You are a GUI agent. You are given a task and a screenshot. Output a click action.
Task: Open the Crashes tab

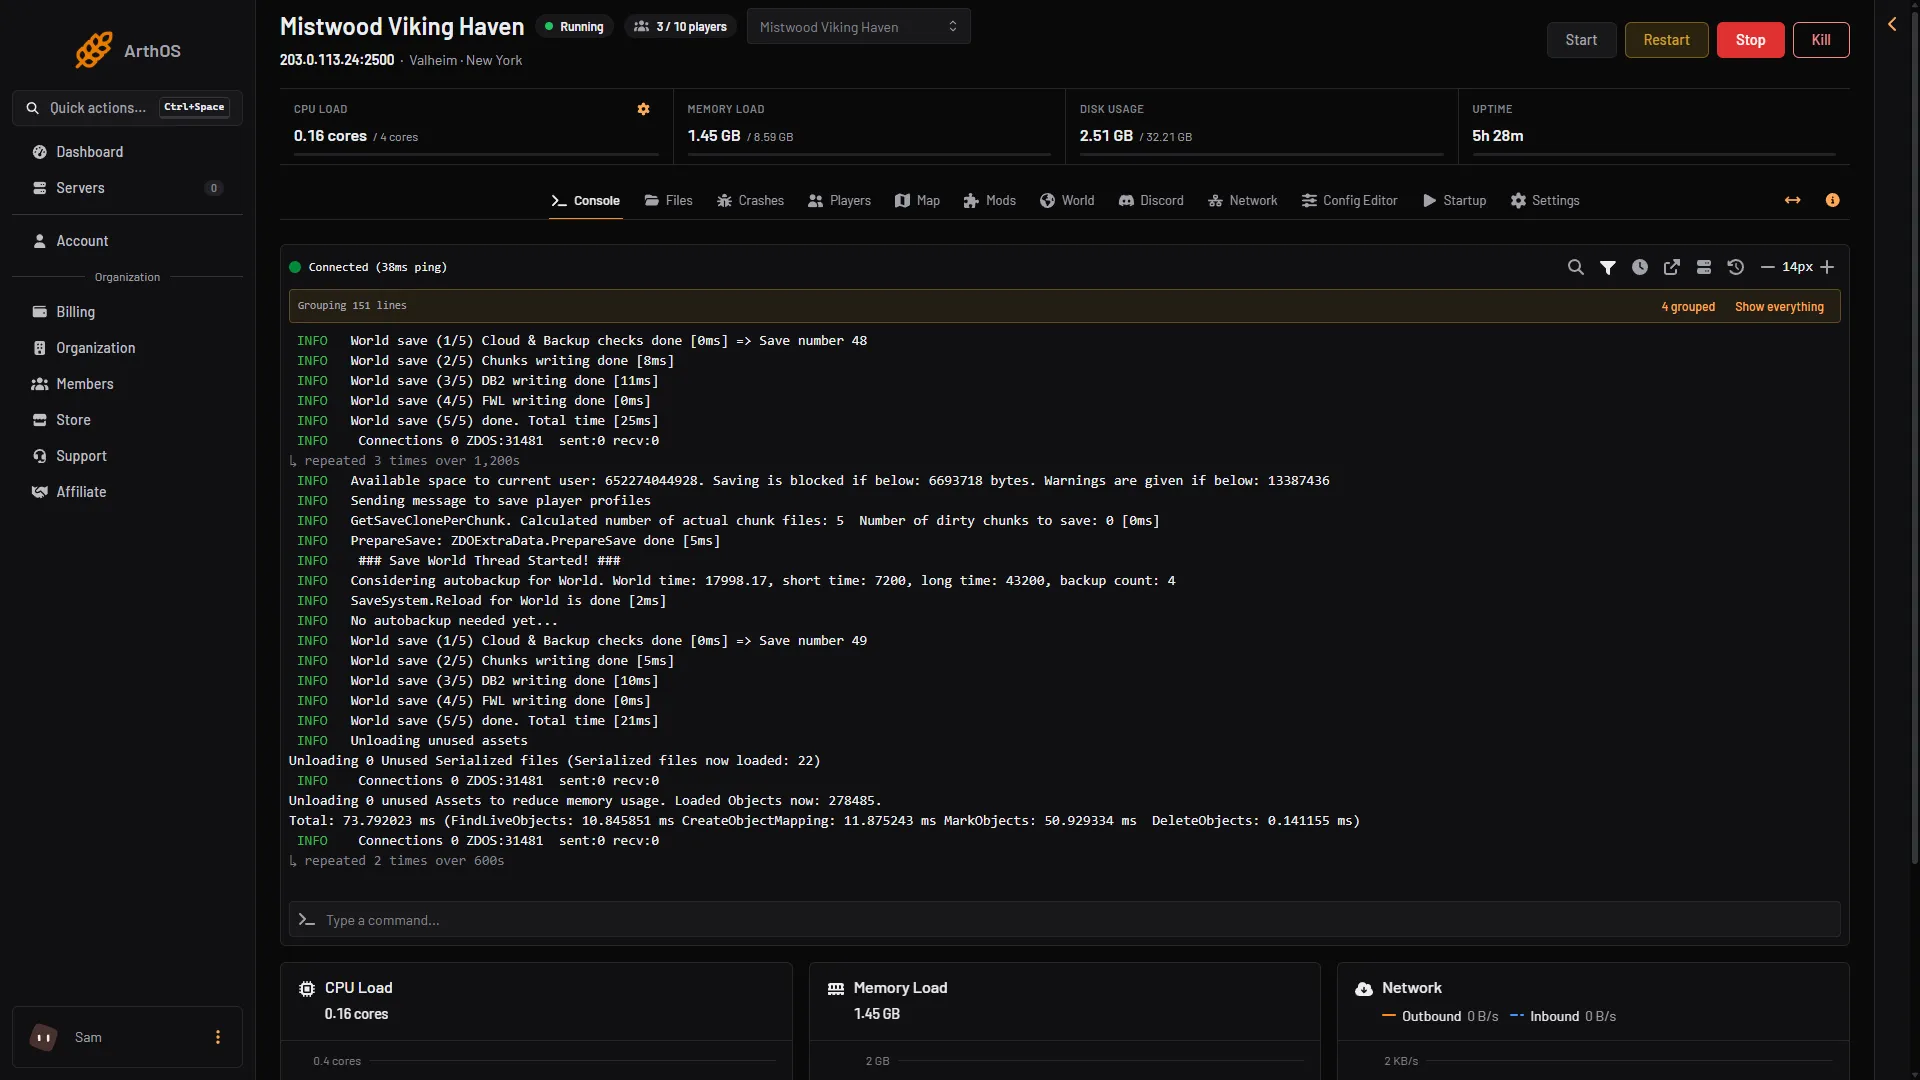tap(750, 201)
